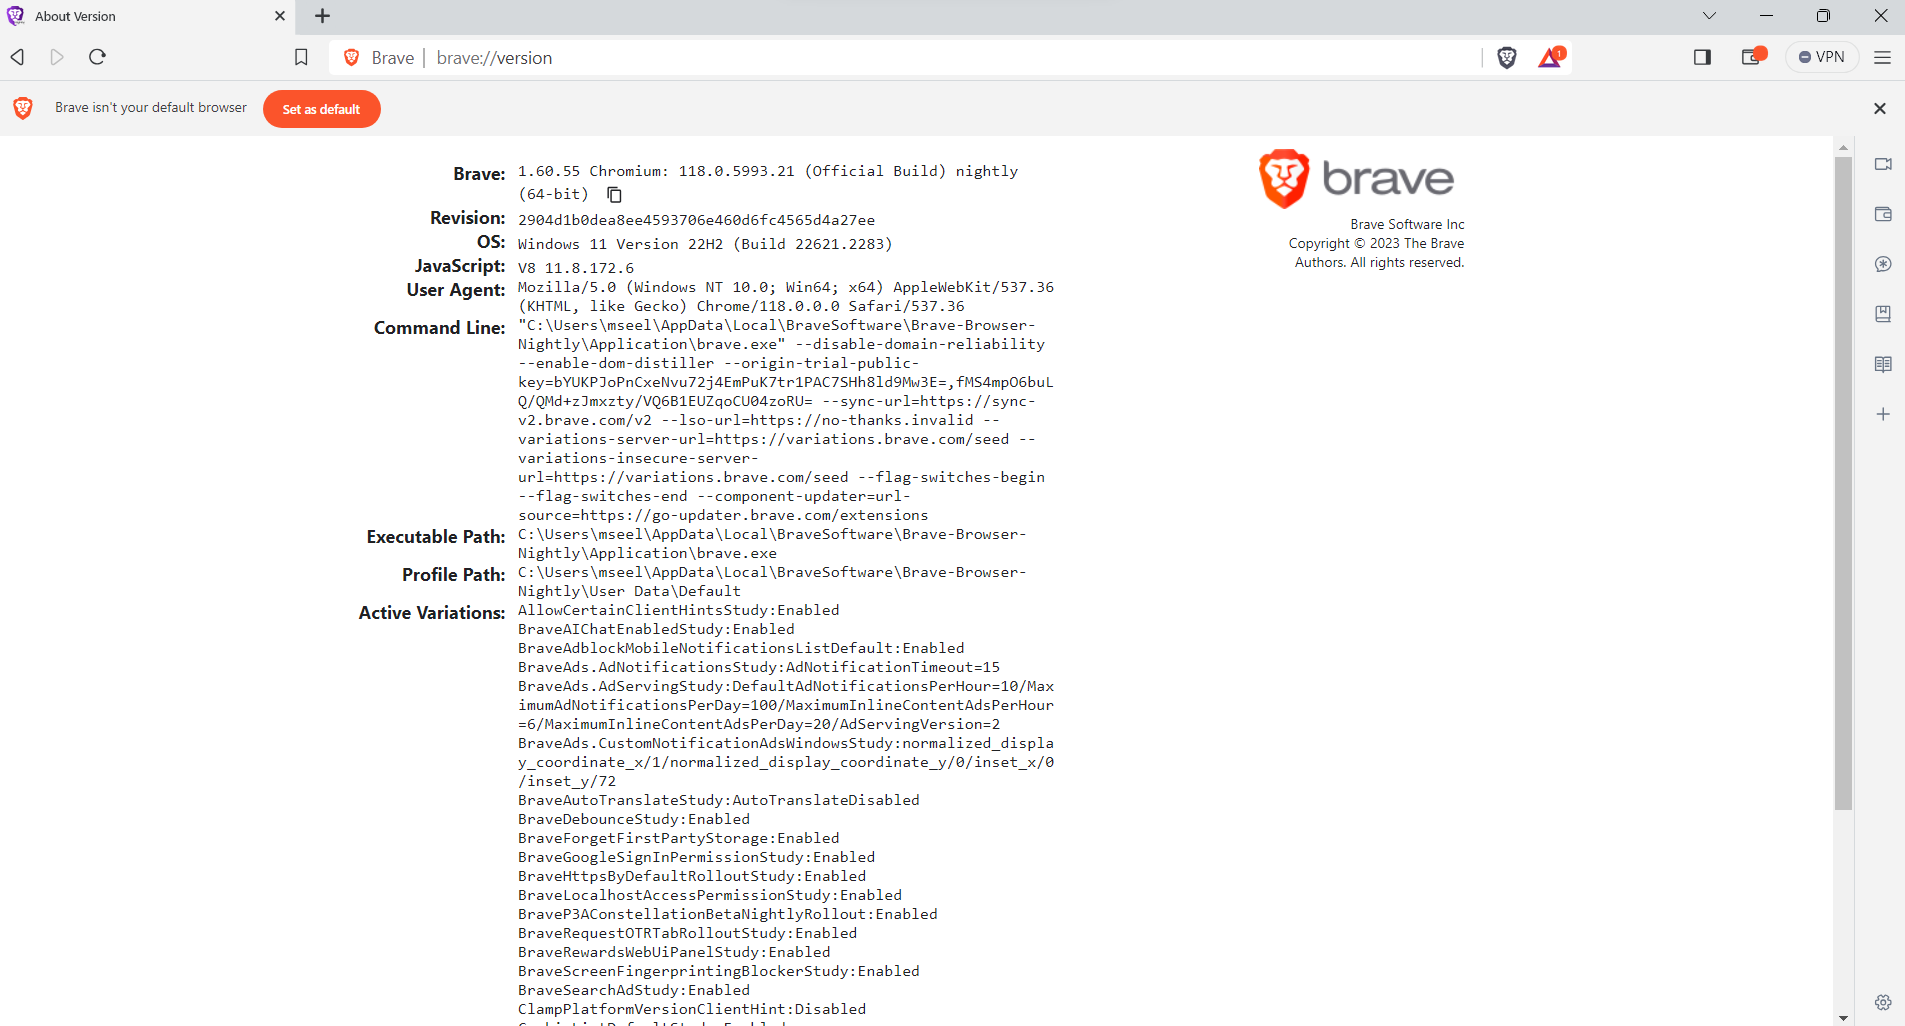Copy the Brave version to clipboard
This screenshot has width=1905, height=1026.
click(614, 195)
